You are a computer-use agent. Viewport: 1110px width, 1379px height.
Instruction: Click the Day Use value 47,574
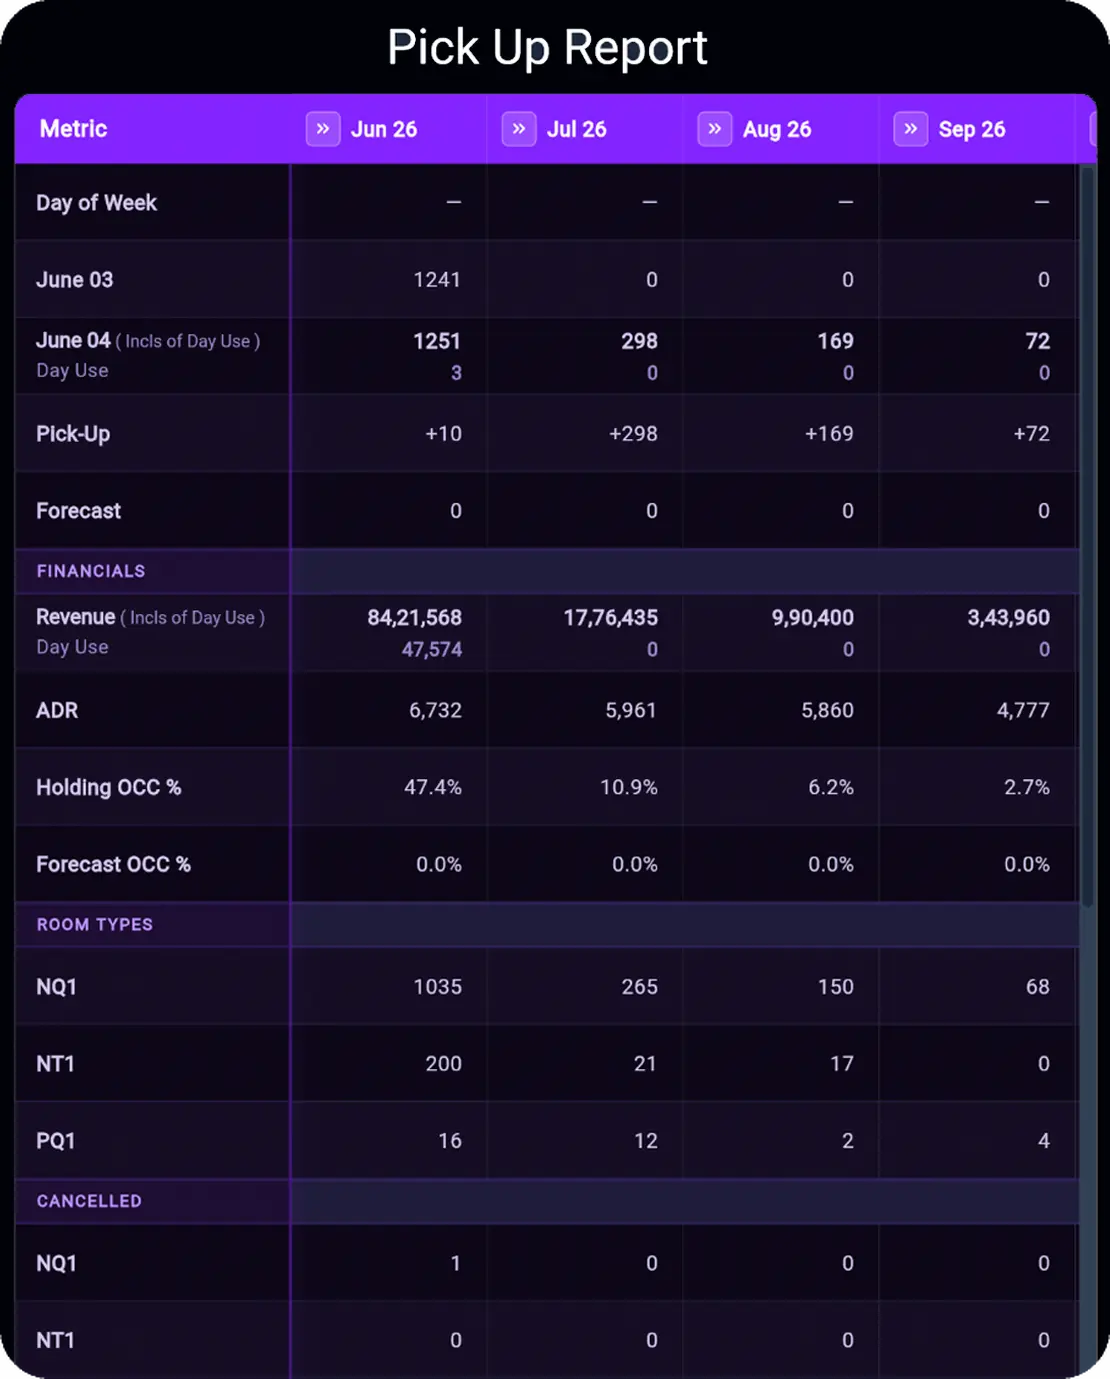(x=432, y=650)
